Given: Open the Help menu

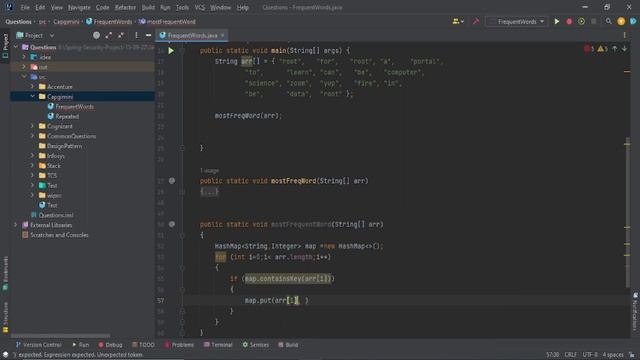Looking at the screenshot, I should (243, 7).
